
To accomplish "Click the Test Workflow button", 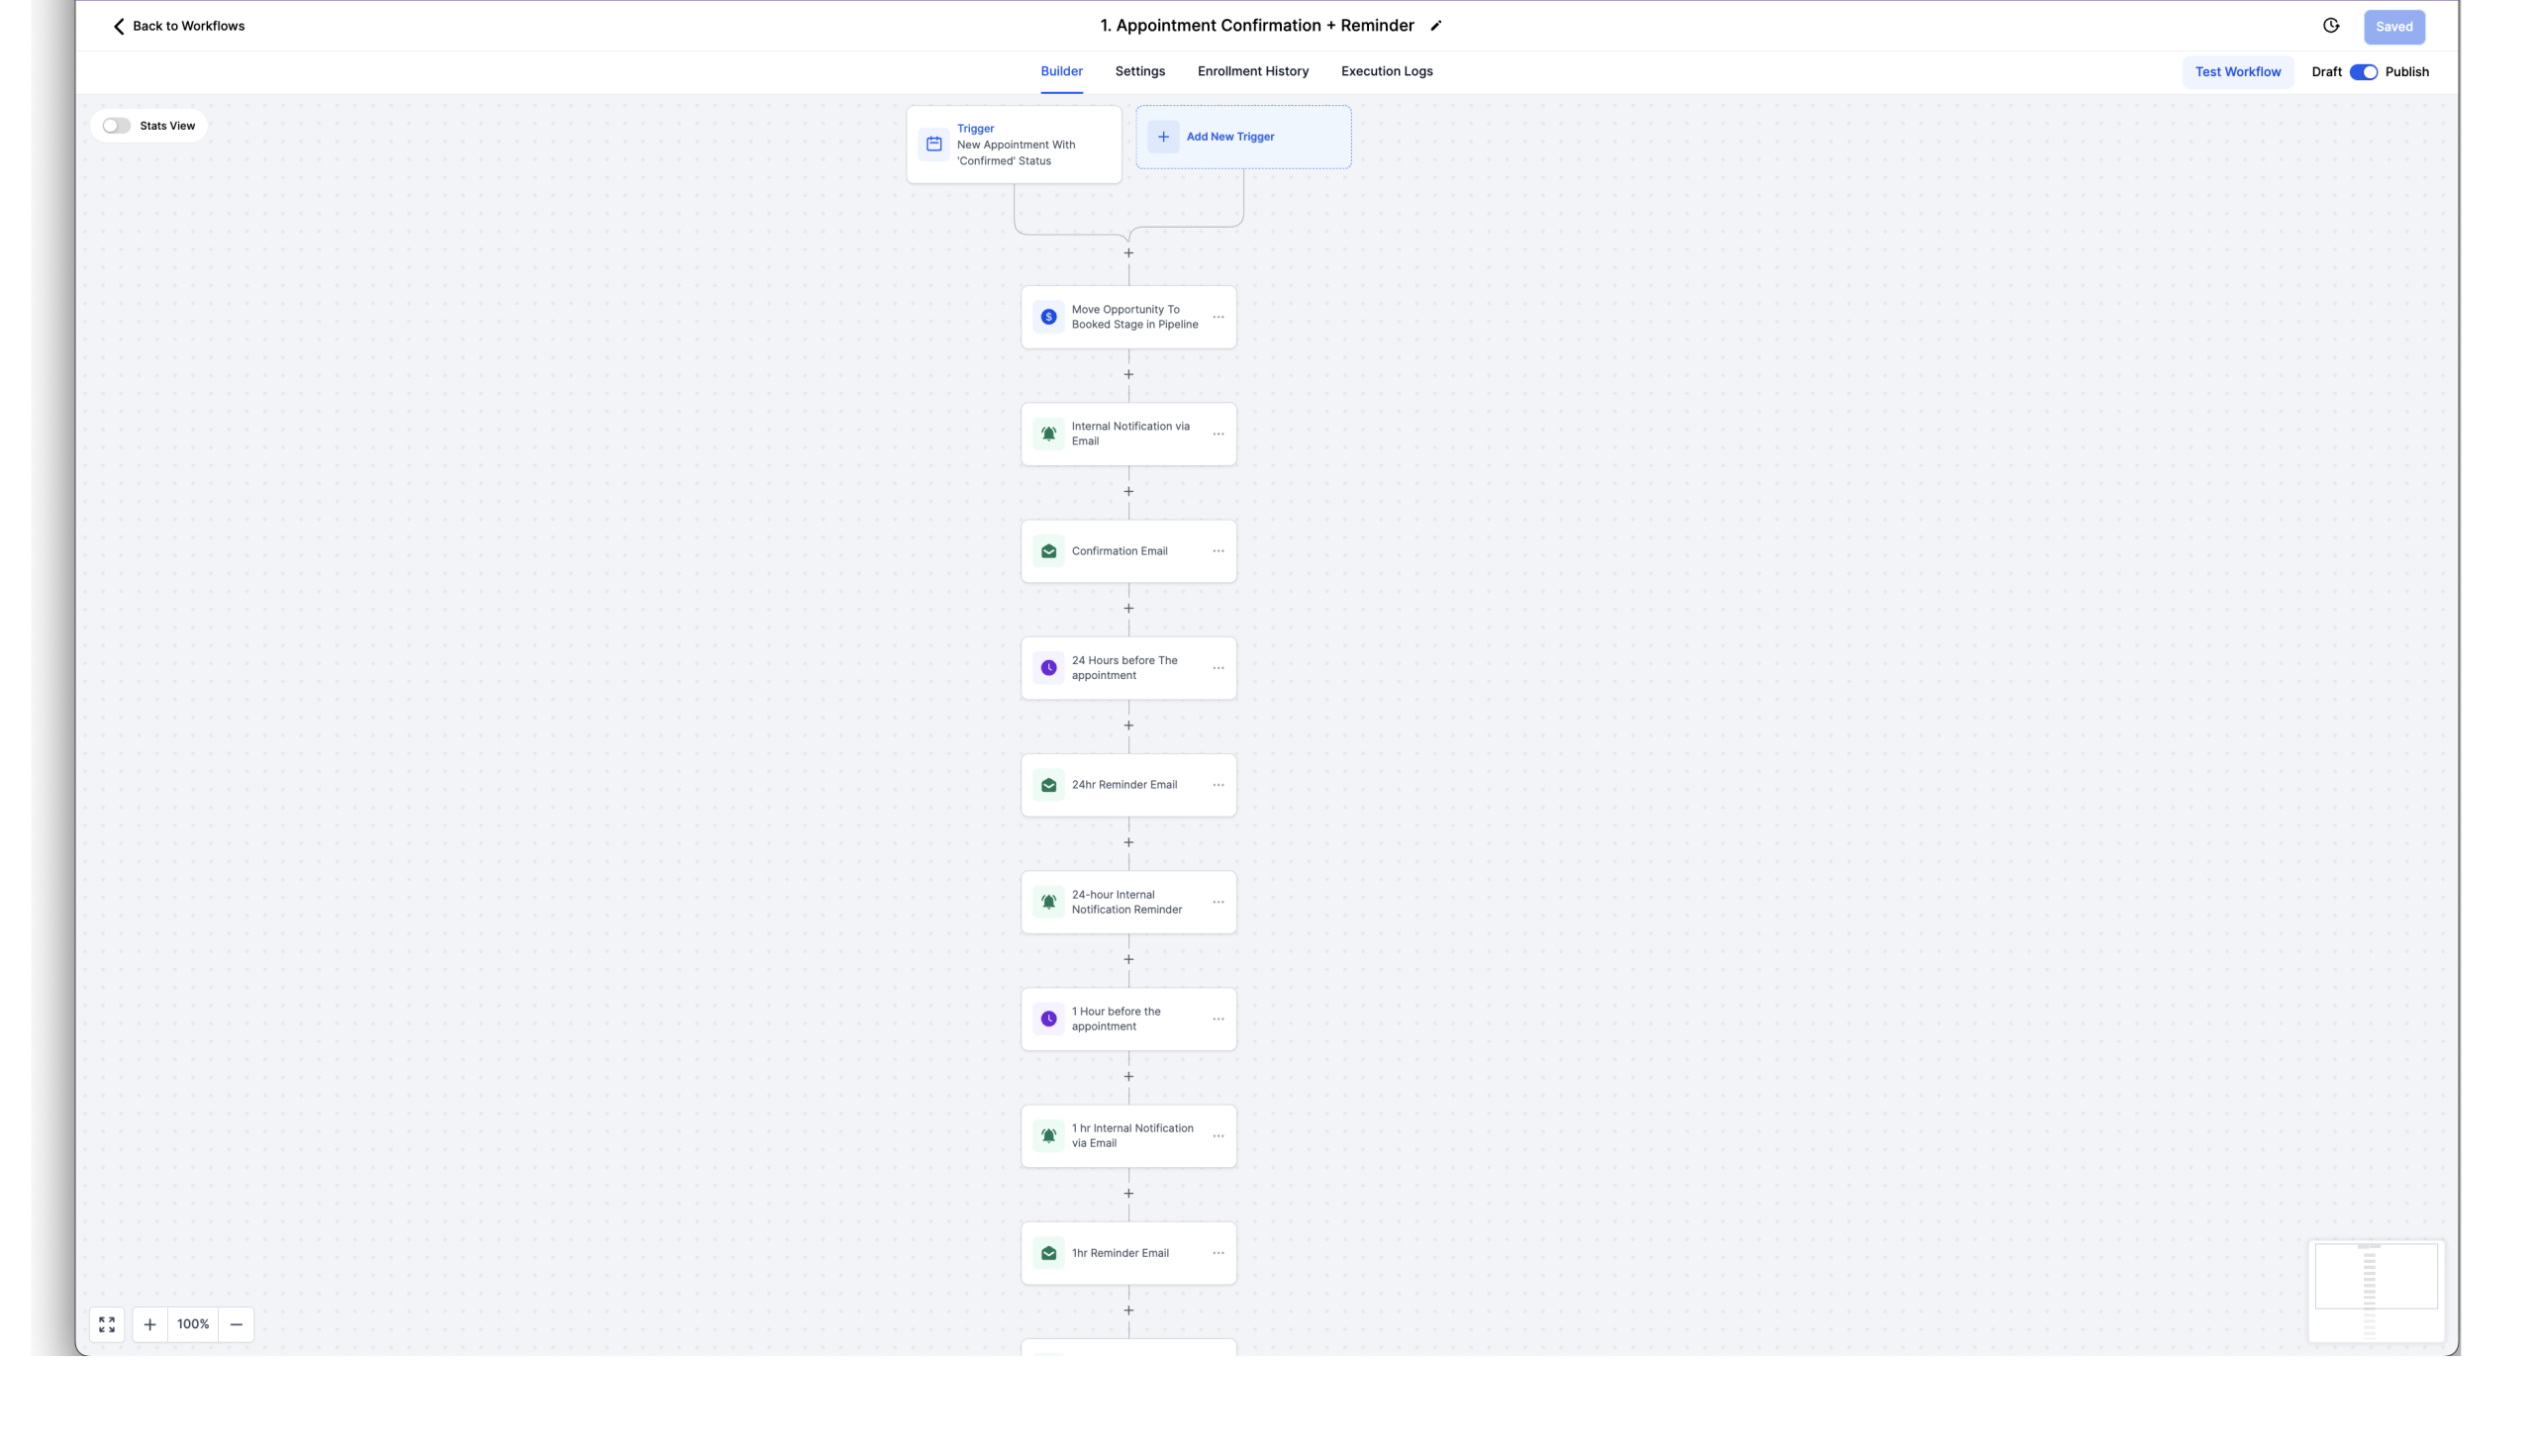I will coord(2237,72).
